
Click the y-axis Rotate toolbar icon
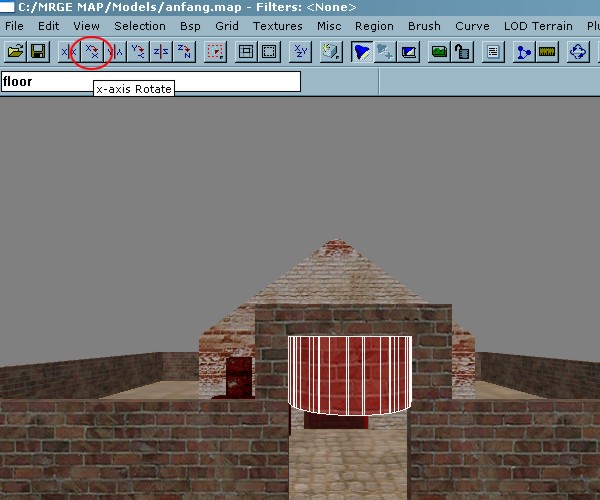[x=138, y=51]
